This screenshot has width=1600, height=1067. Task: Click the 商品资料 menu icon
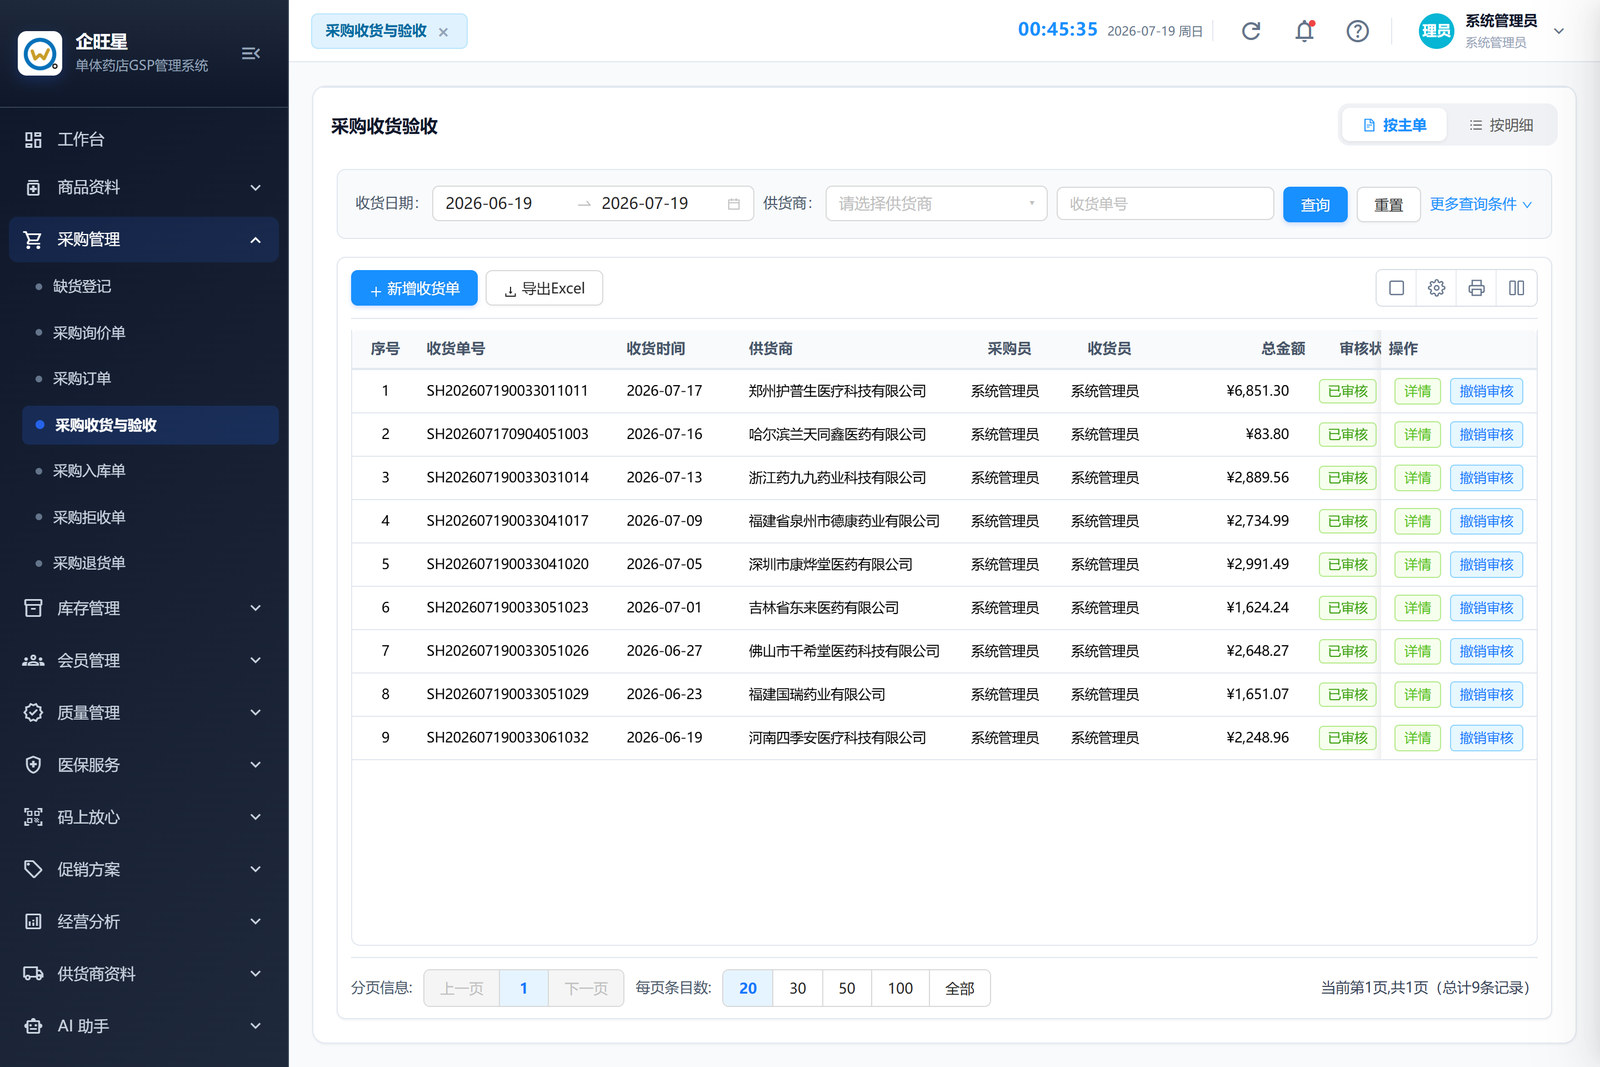pos(33,188)
